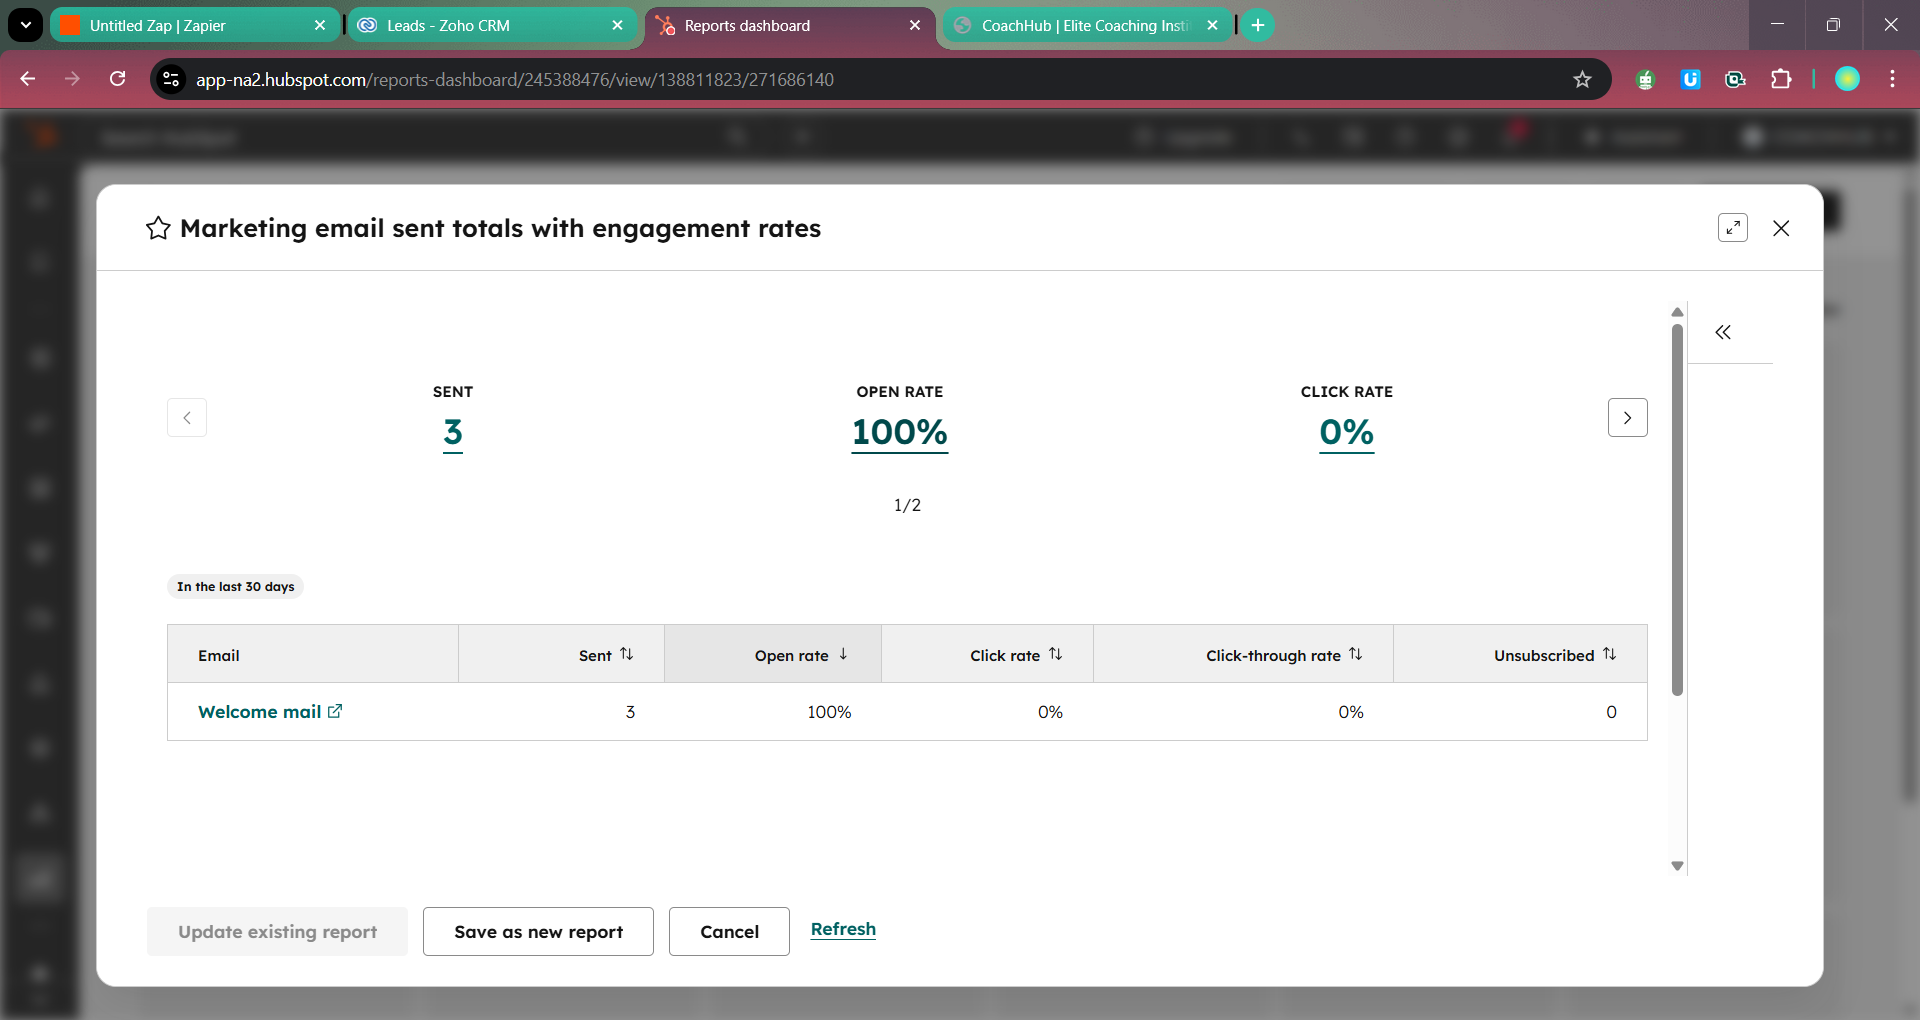The image size is (1920, 1020).
Task: Click the Cancel button
Action: pos(729,931)
